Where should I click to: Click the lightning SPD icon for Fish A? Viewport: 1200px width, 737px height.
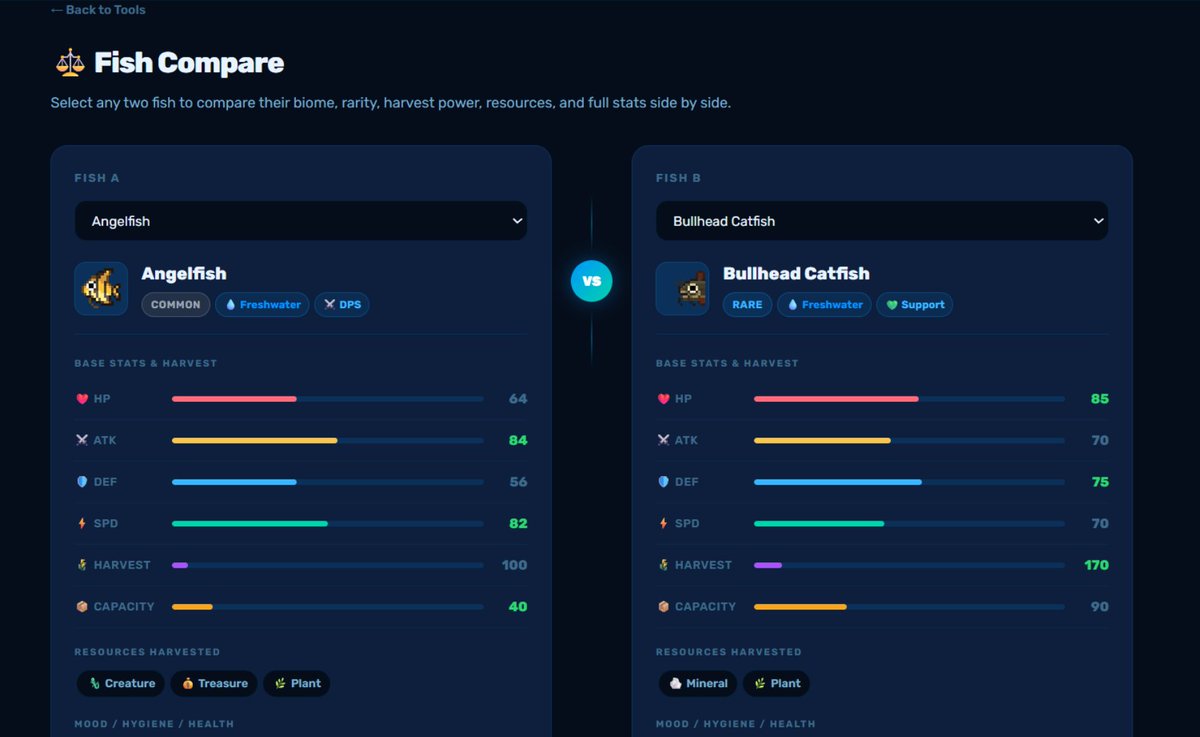[x=82, y=523]
